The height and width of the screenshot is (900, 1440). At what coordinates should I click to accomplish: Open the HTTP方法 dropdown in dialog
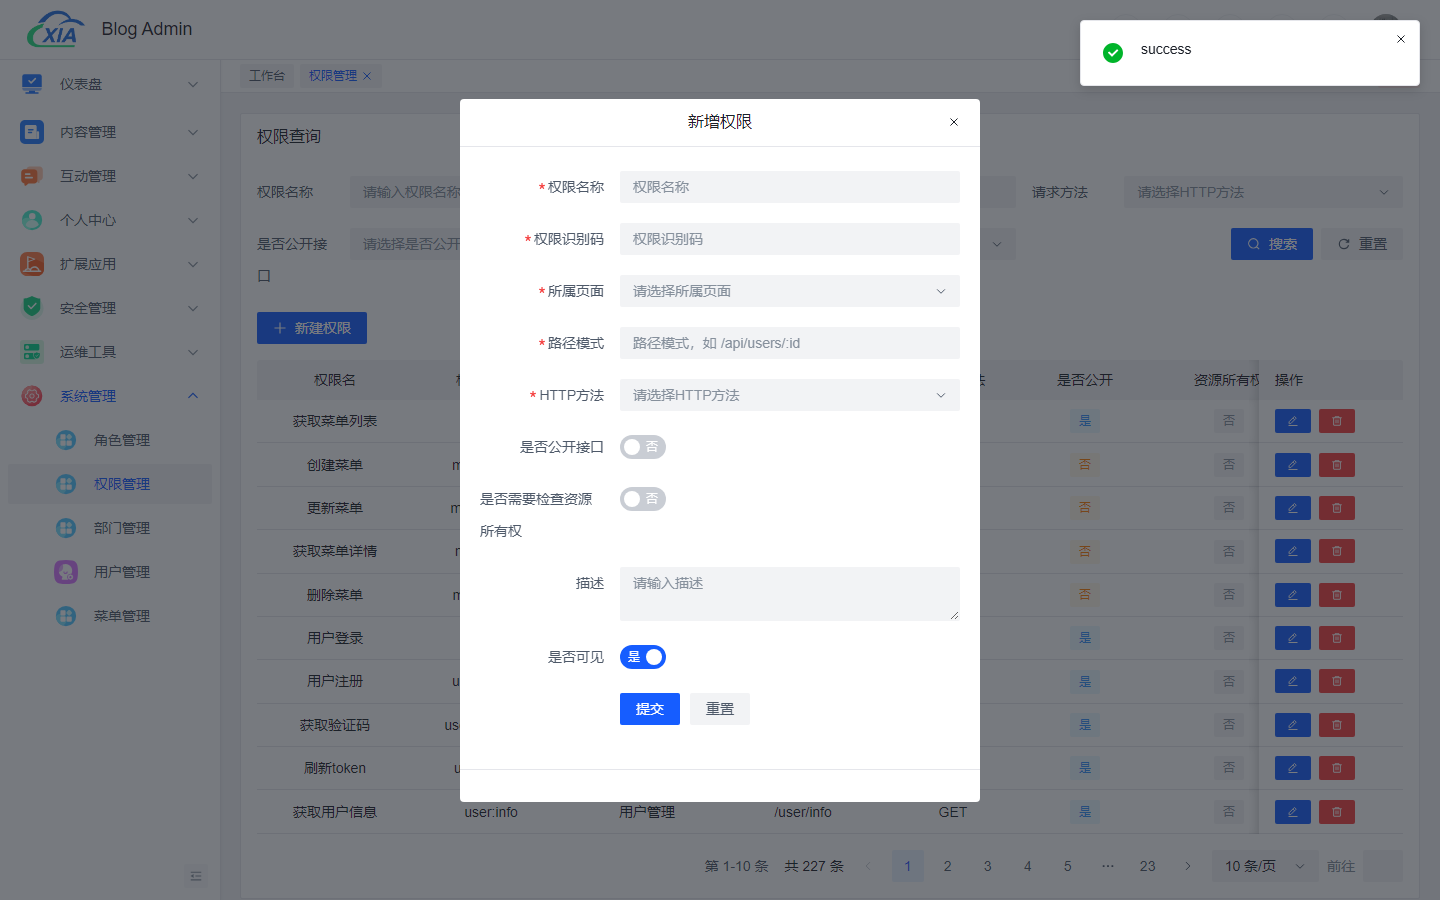790,395
